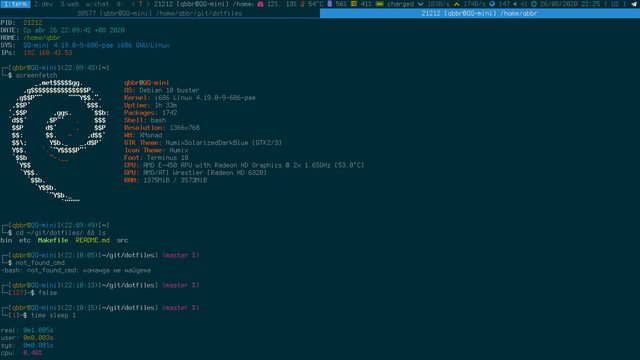Select the d: workspace in the bar

point(119,4)
